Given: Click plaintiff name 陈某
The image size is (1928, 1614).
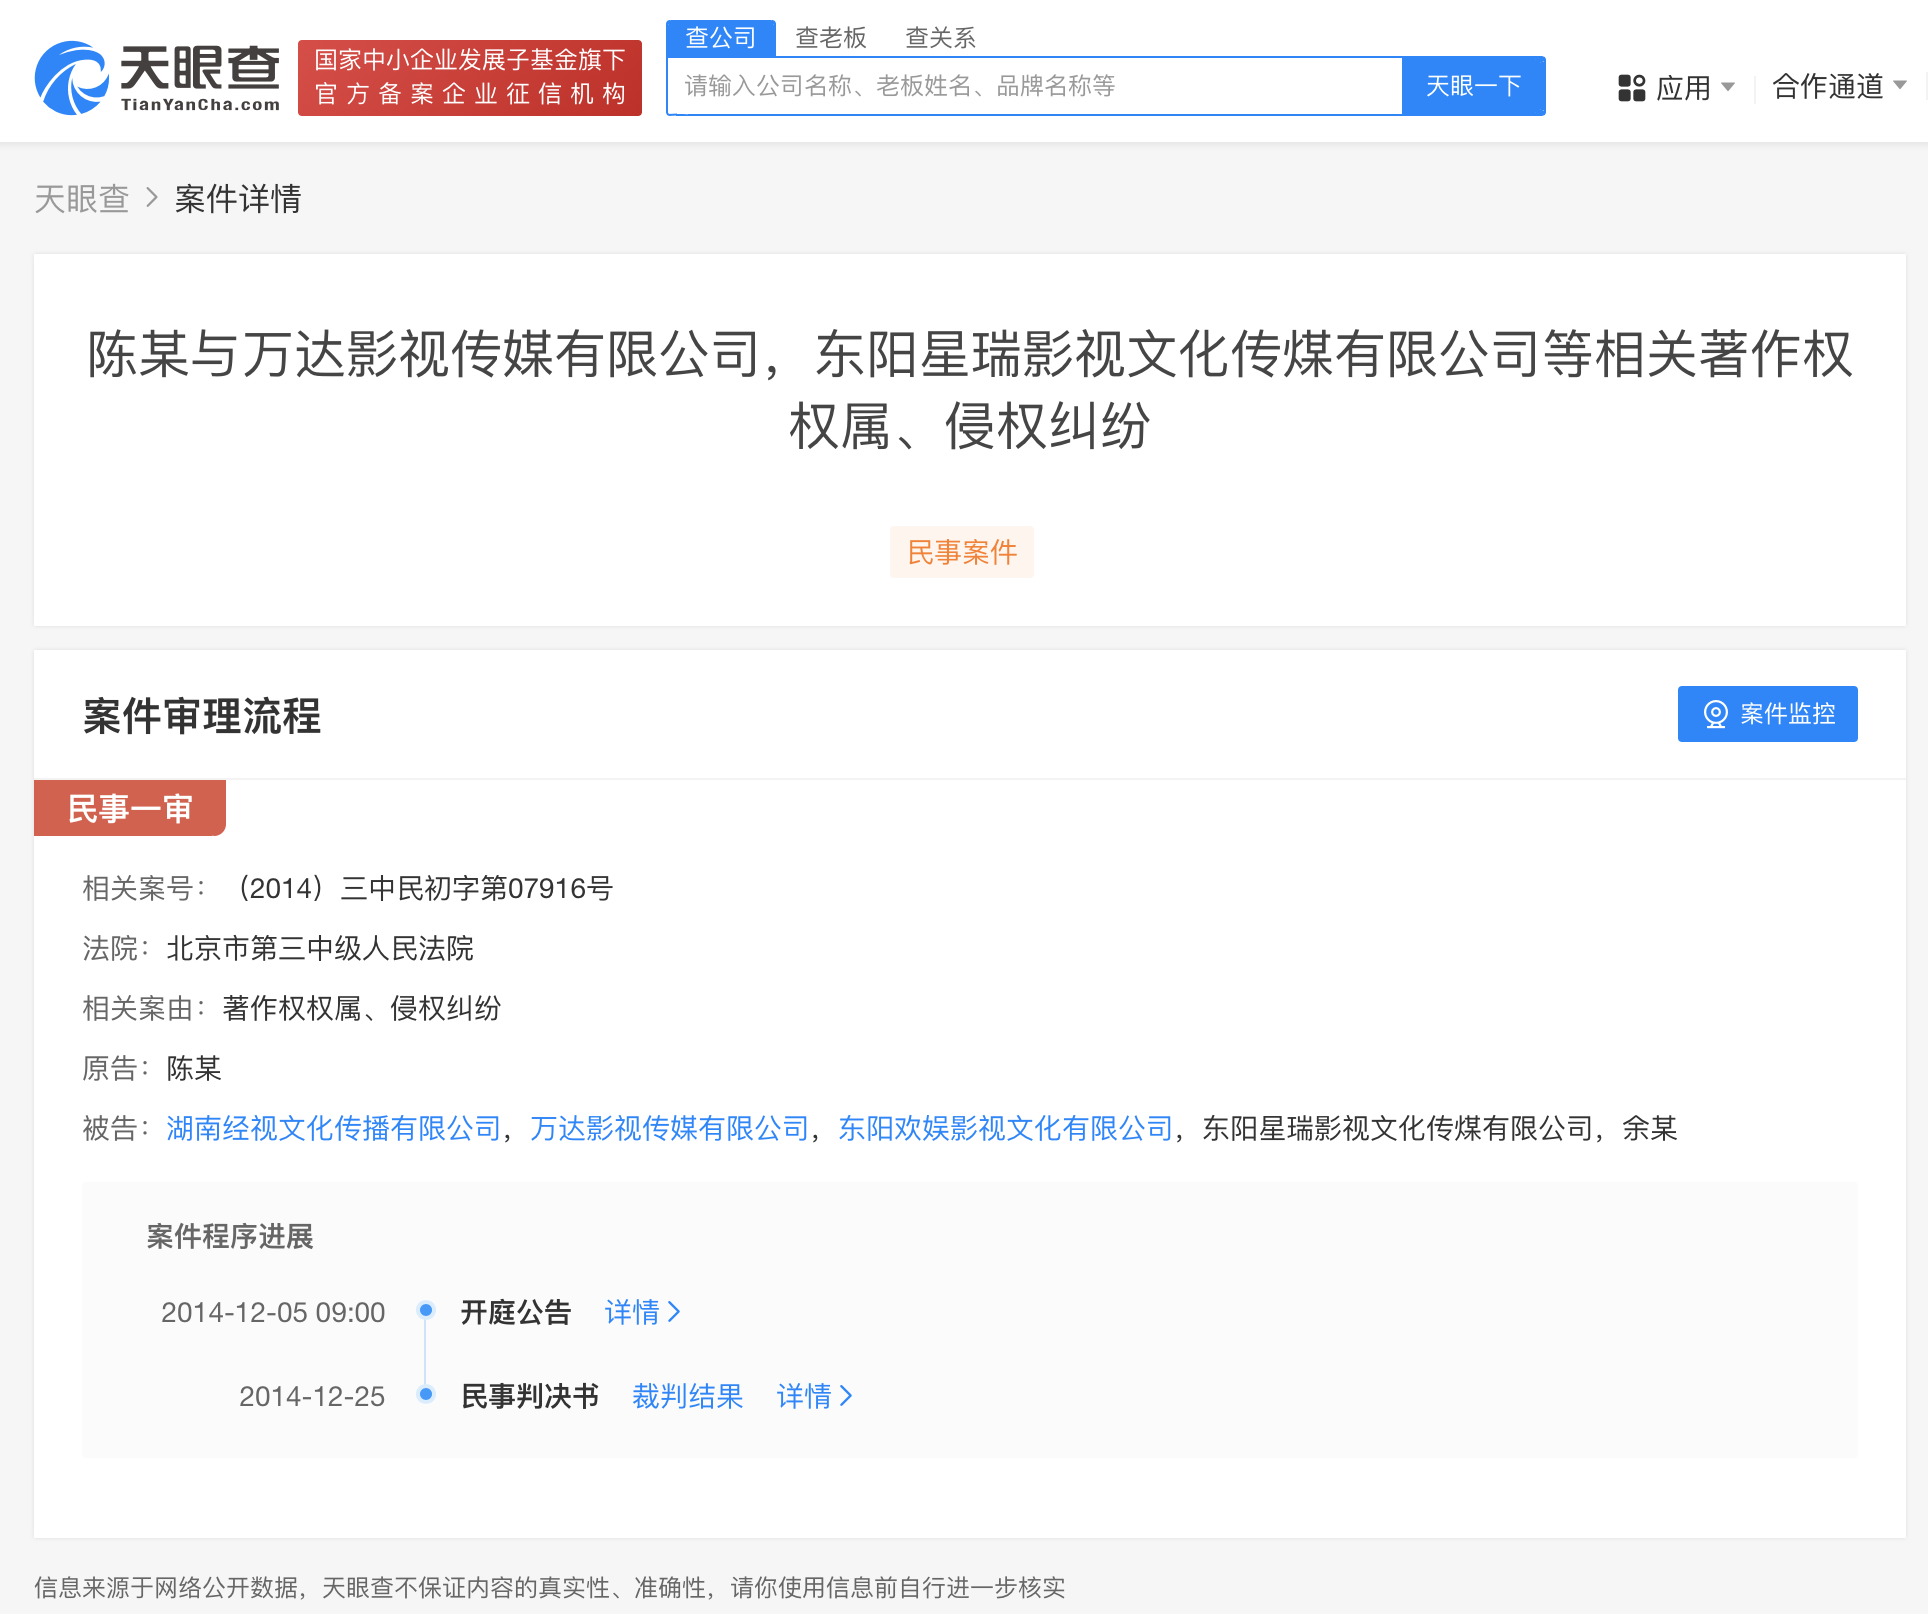Looking at the screenshot, I should click(194, 1068).
